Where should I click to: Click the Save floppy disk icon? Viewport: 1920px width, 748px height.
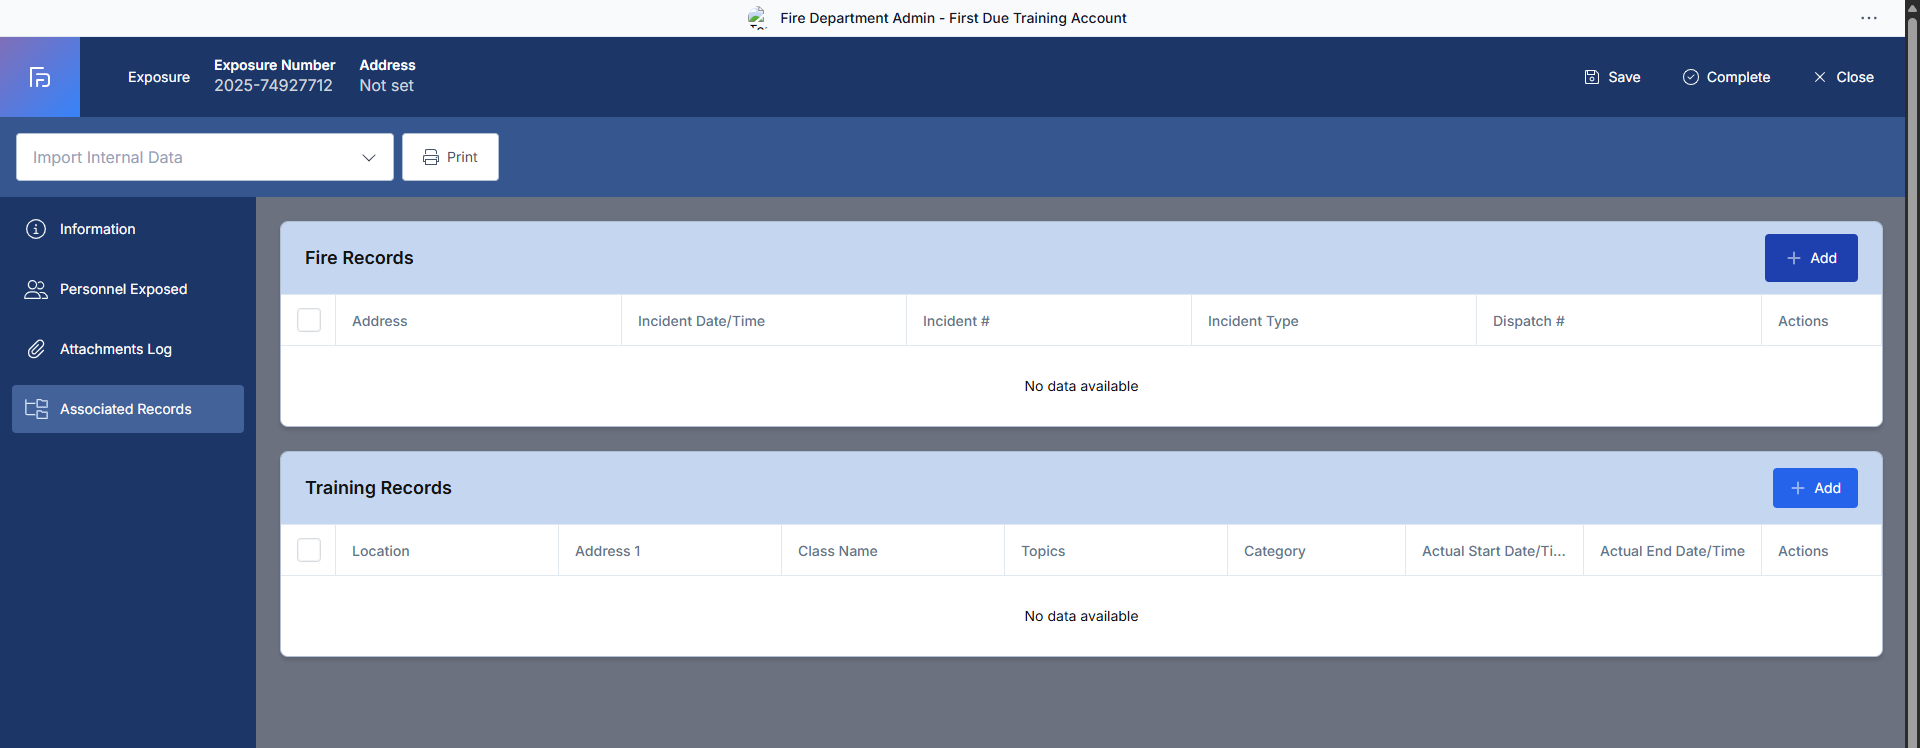pyautogui.click(x=1592, y=77)
